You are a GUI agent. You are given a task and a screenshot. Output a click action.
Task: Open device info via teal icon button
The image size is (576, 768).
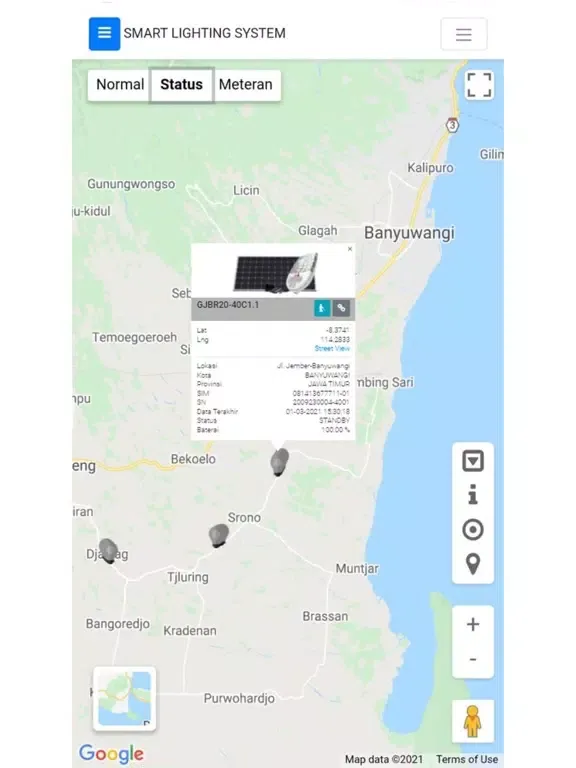point(322,308)
